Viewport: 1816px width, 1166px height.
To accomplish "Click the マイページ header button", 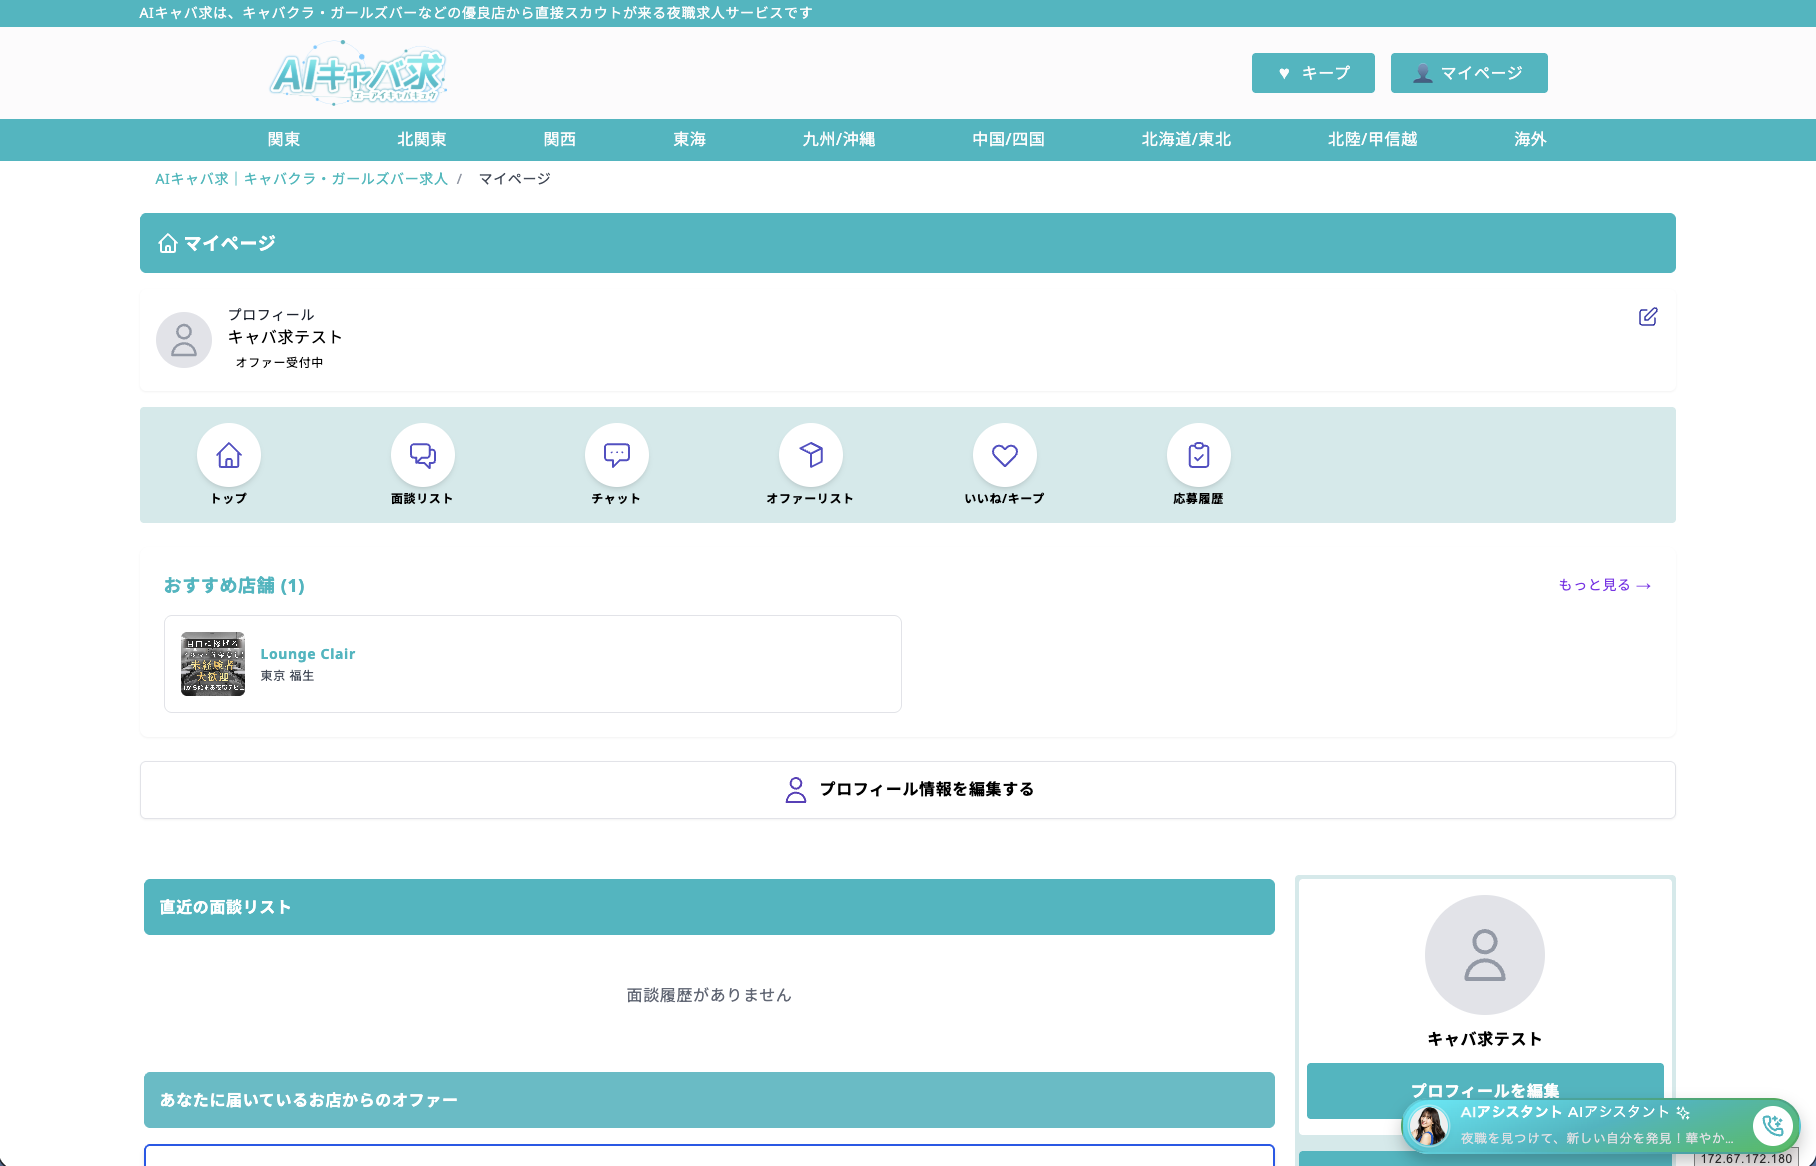I will [1469, 73].
